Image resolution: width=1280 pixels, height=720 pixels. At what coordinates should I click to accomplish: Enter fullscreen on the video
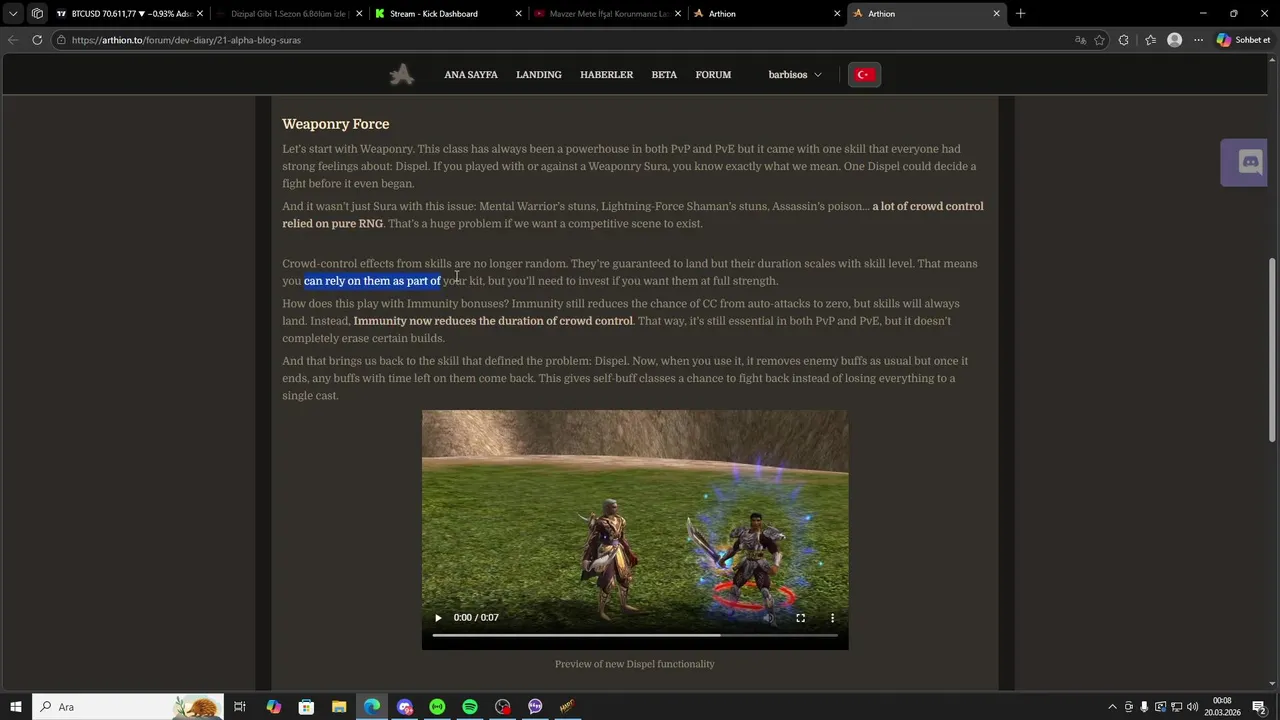(x=800, y=618)
